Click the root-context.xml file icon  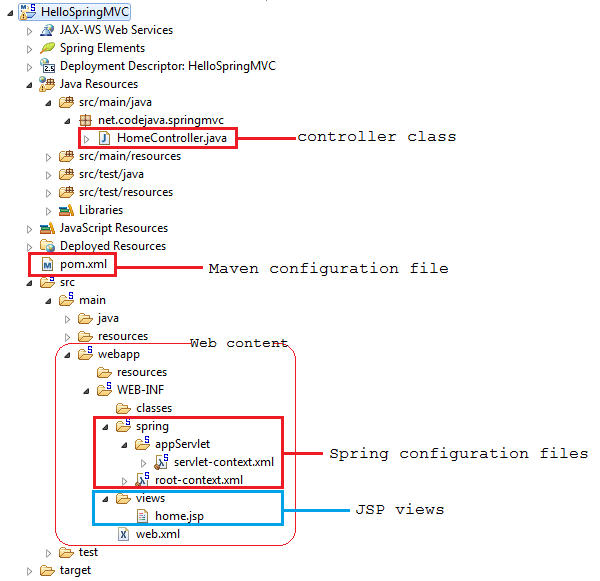click(x=142, y=480)
